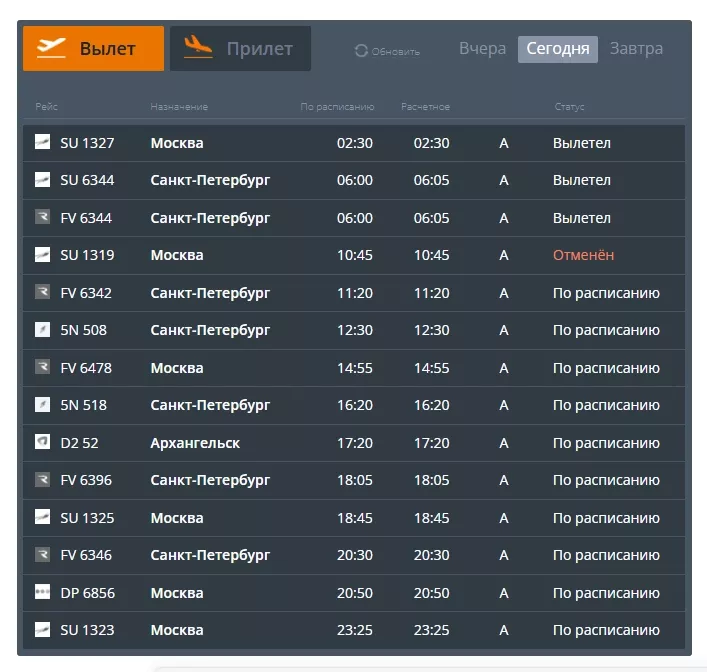
Task: Click airline icon for flight SU 1323
Action: coord(42,629)
